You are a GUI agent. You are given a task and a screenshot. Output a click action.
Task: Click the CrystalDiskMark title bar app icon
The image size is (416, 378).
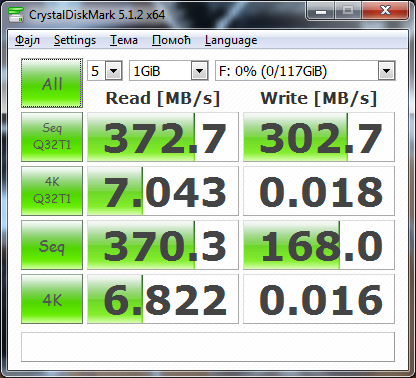coord(15,14)
